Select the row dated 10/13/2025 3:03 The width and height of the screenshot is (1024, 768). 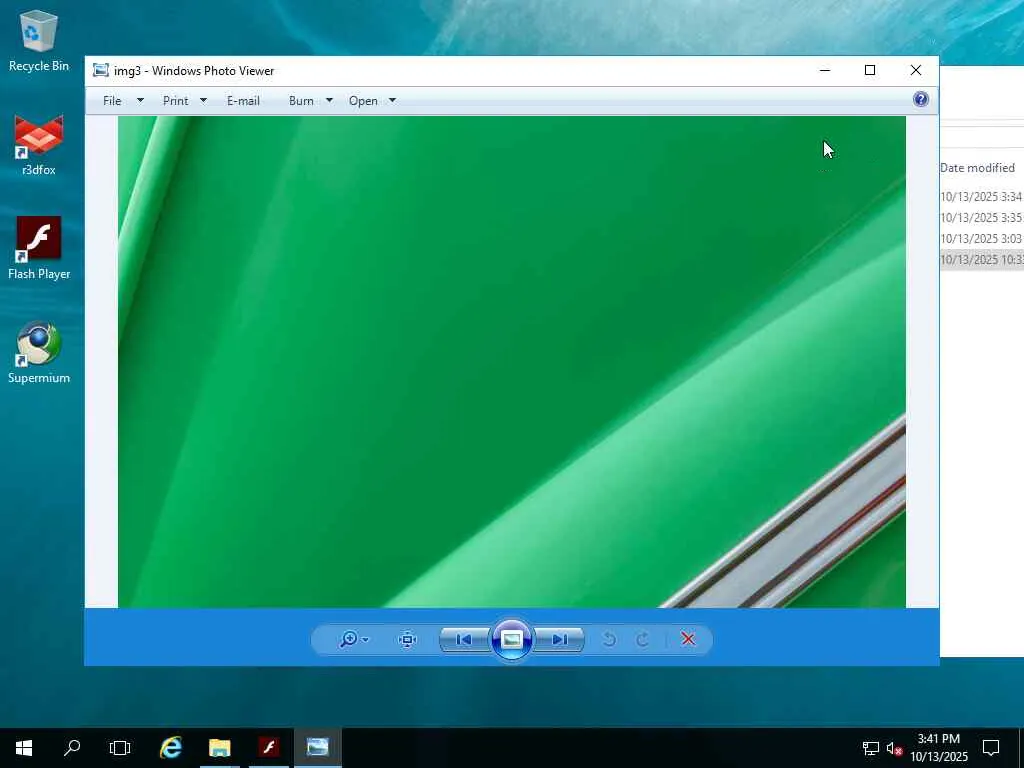(x=982, y=238)
